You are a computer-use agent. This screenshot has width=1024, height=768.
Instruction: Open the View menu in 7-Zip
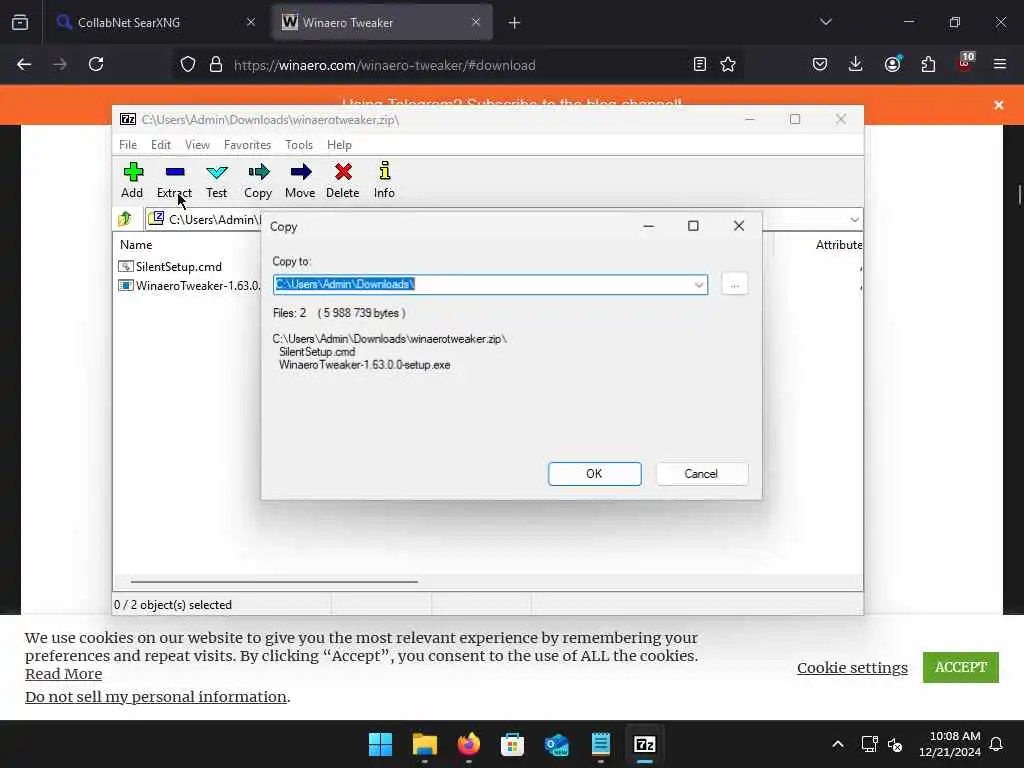pos(197,145)
